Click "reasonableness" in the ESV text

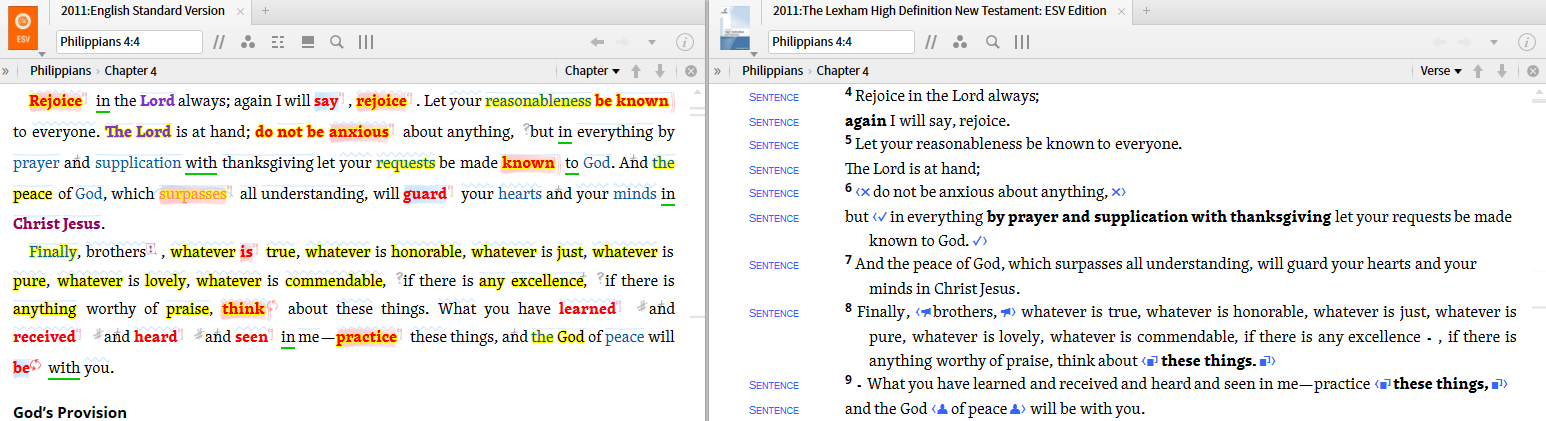click(538, 101)
